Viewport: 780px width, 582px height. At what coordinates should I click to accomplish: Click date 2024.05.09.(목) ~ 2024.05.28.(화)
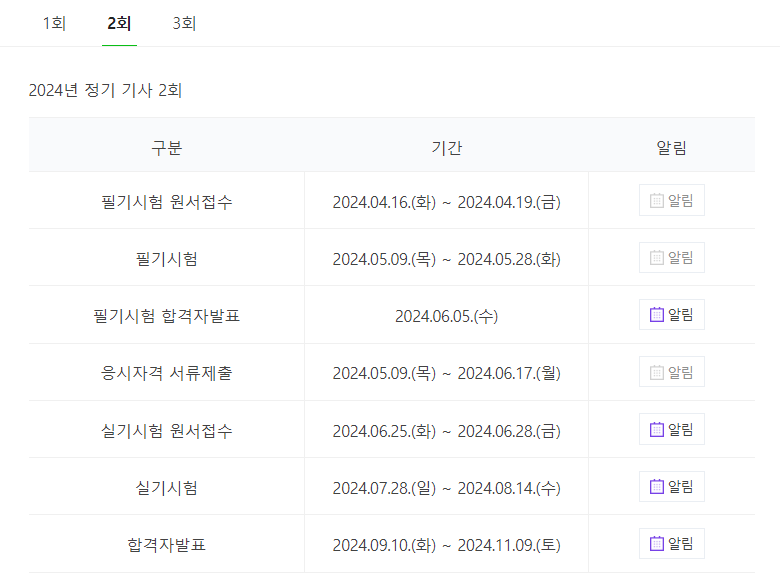(446, 259)
